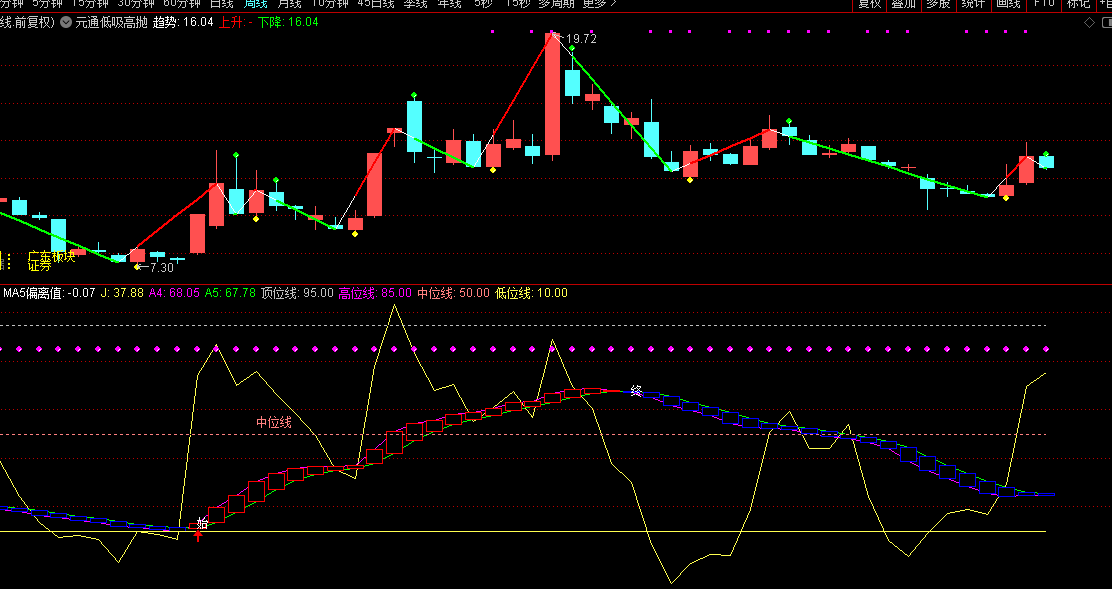Expand the 更多 > period list
The width and height of the screenshot is (1112, 589).
click(599, 4)
